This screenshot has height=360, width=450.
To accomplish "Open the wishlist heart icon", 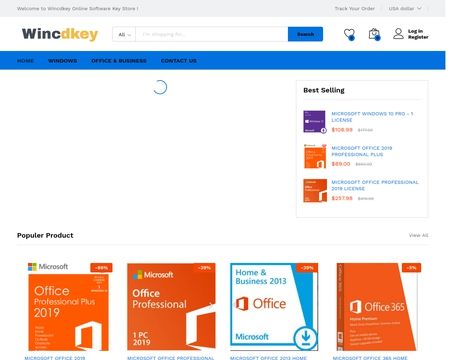I will pos(349,34).
